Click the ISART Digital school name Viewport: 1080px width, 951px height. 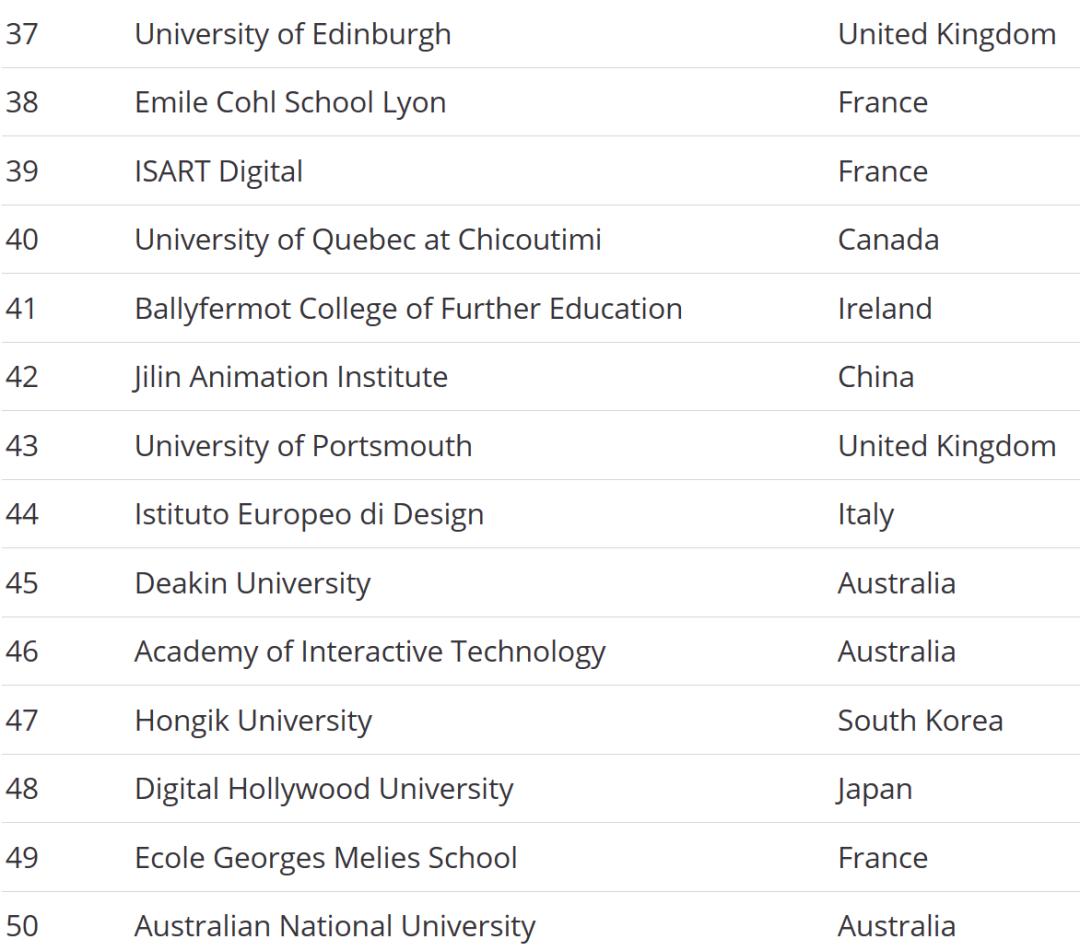click(218, 171)
